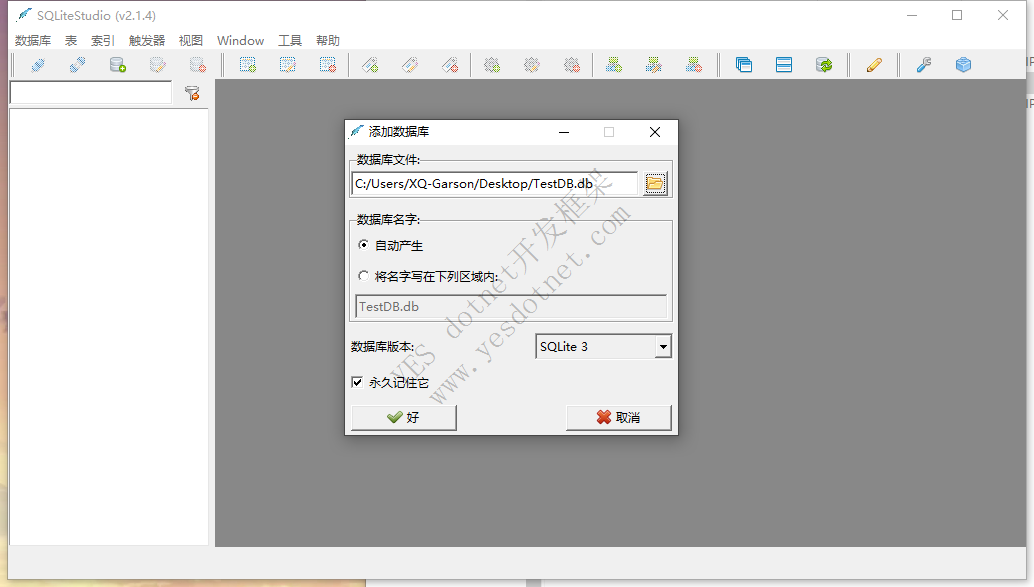Screen dimensions: 1034x587
Task: Click the create index toolbar icon
Action: 370,65
